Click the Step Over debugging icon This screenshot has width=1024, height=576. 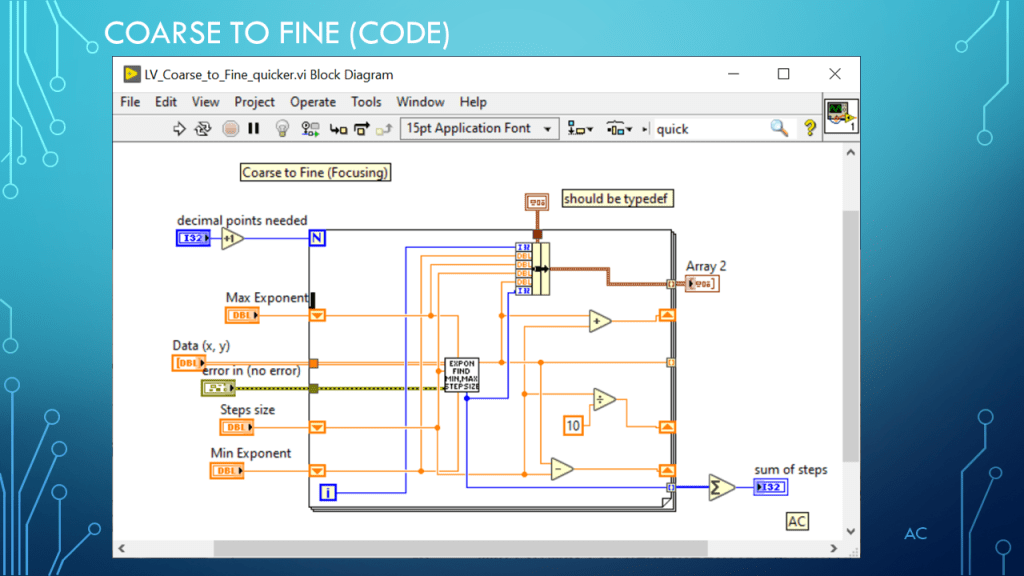(x=361, y=129)
